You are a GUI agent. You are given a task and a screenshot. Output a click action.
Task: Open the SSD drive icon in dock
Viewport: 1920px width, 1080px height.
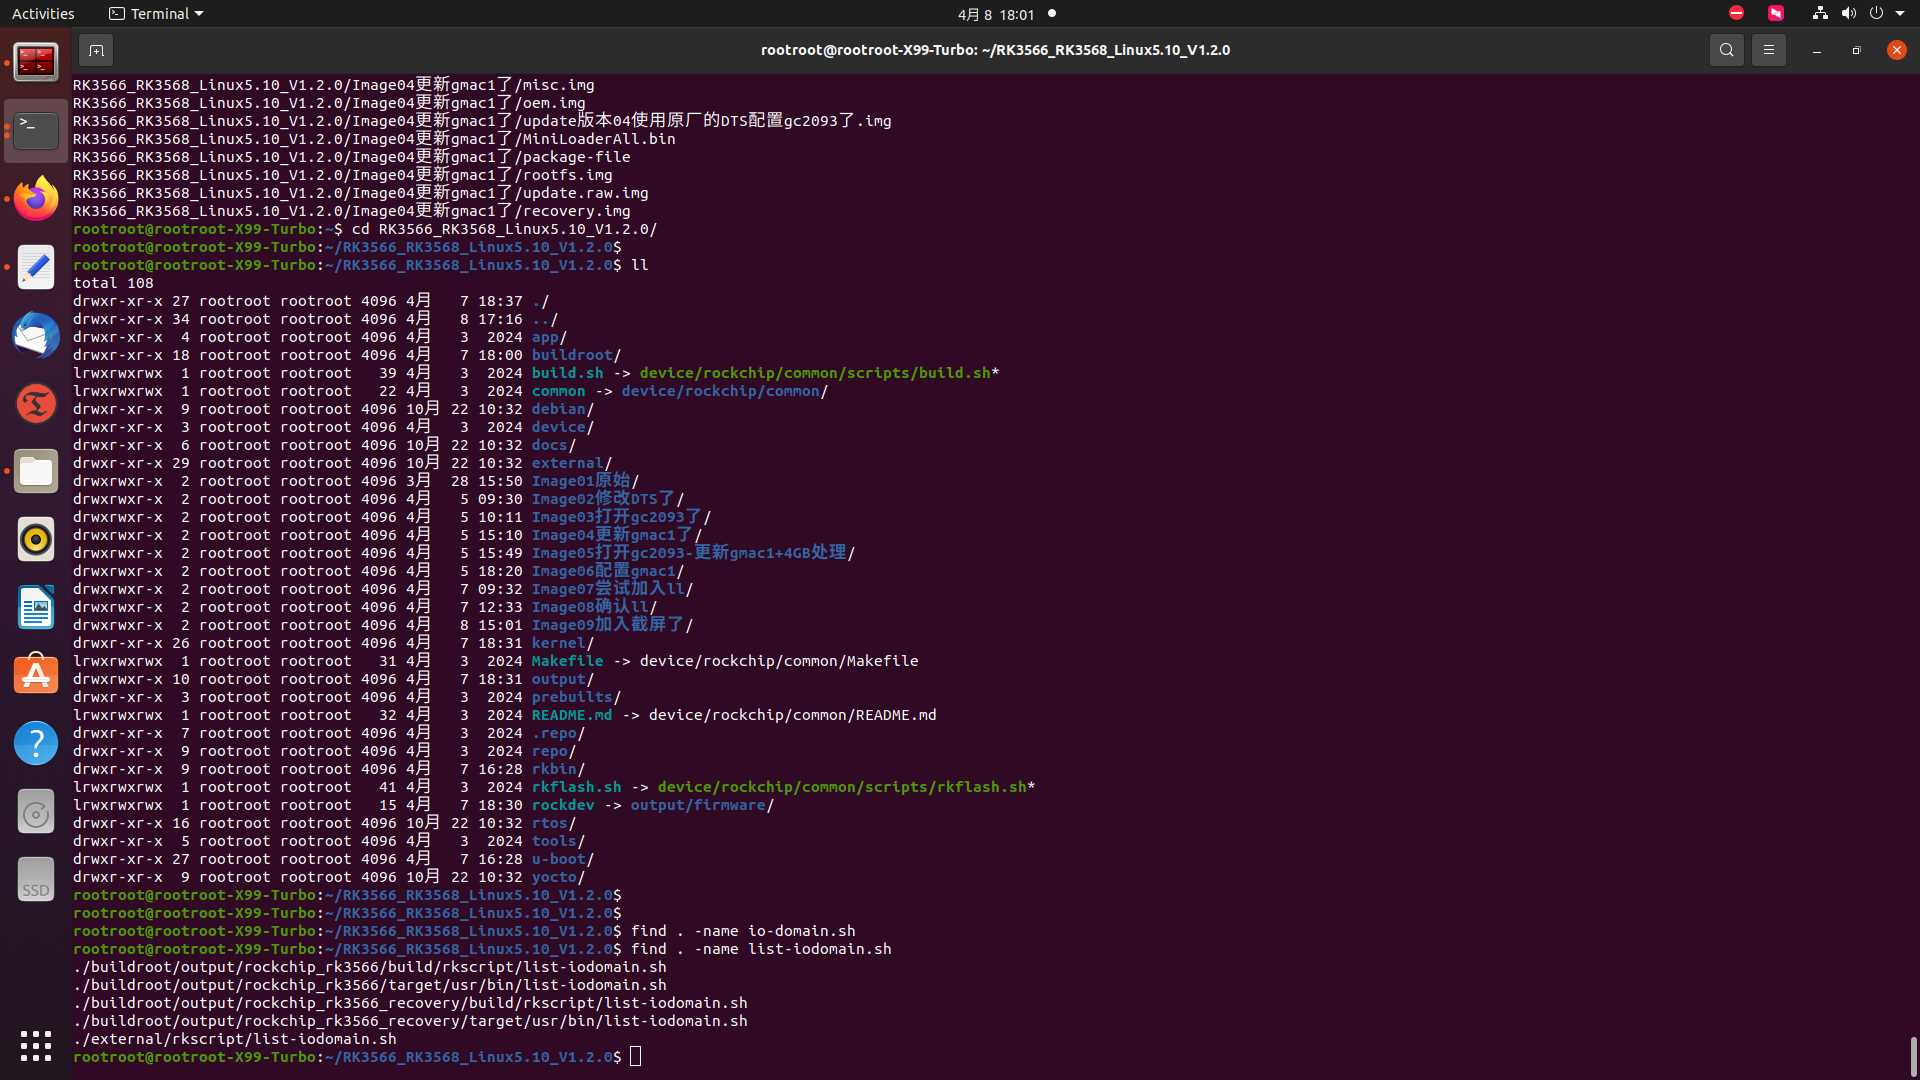pos(36,879)
